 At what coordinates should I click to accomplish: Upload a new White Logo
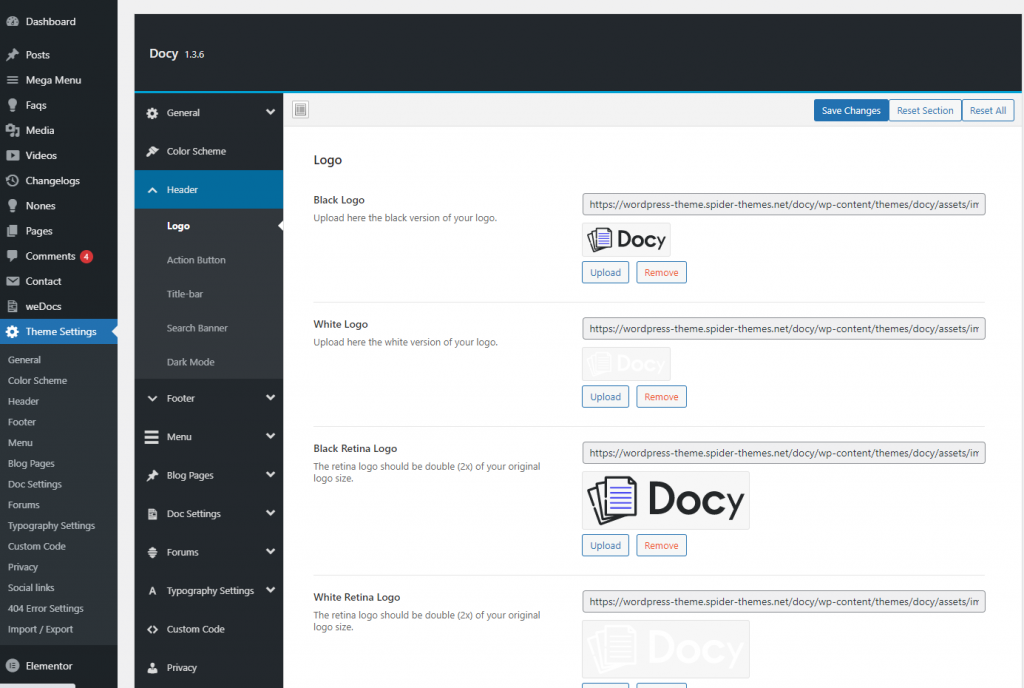pos(605,396)
